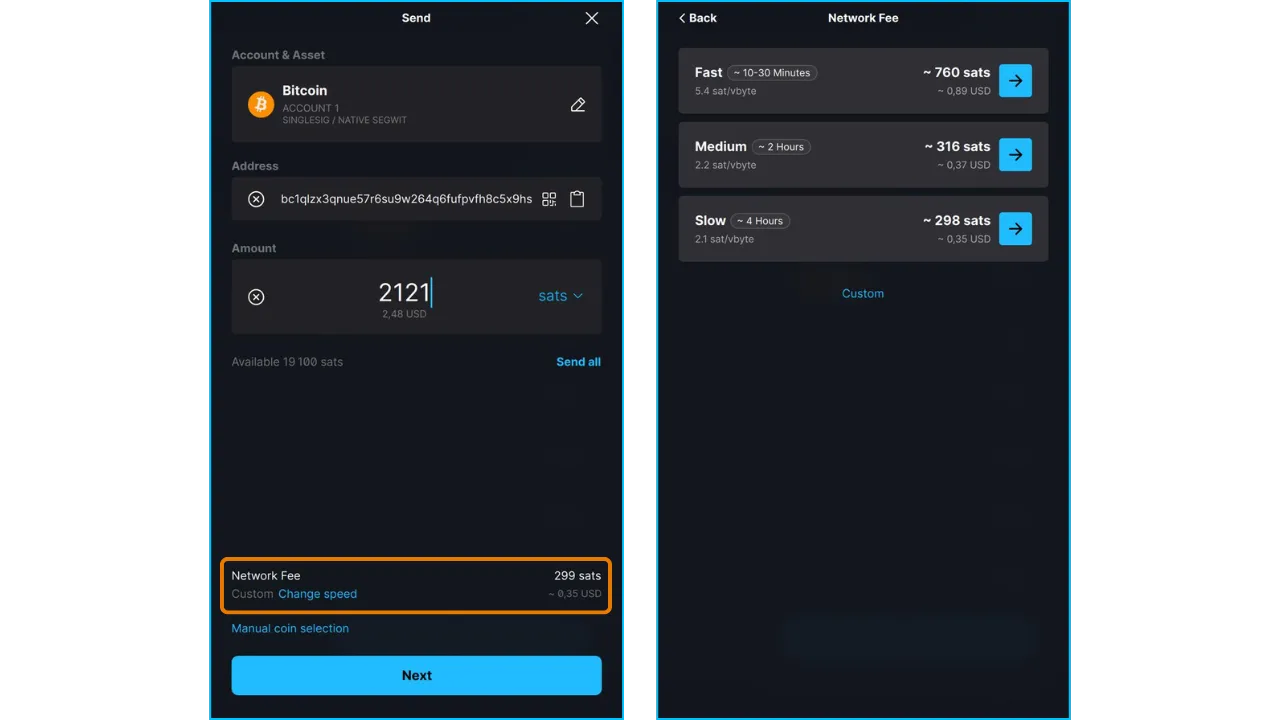Select Fast fee with its arrow button
The height and width of the screenshot is (720, 1280).
click(x=1015, y=81)
